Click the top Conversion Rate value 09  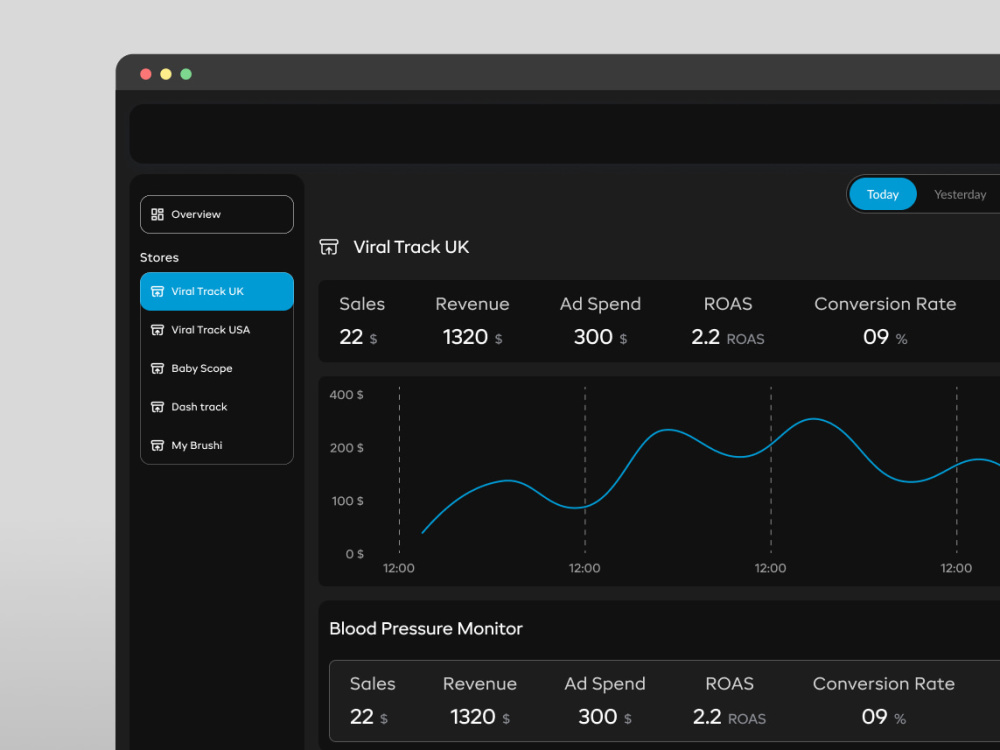[876, 337]
